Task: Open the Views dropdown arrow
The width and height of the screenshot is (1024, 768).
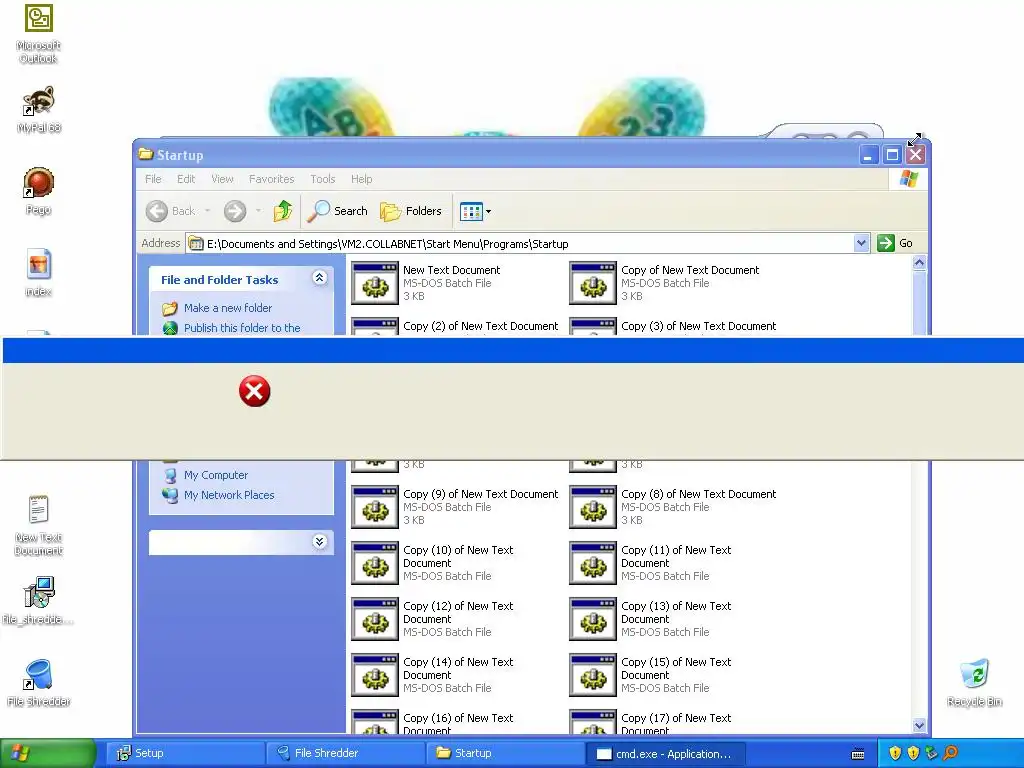Action: click(x=488, y=212)
